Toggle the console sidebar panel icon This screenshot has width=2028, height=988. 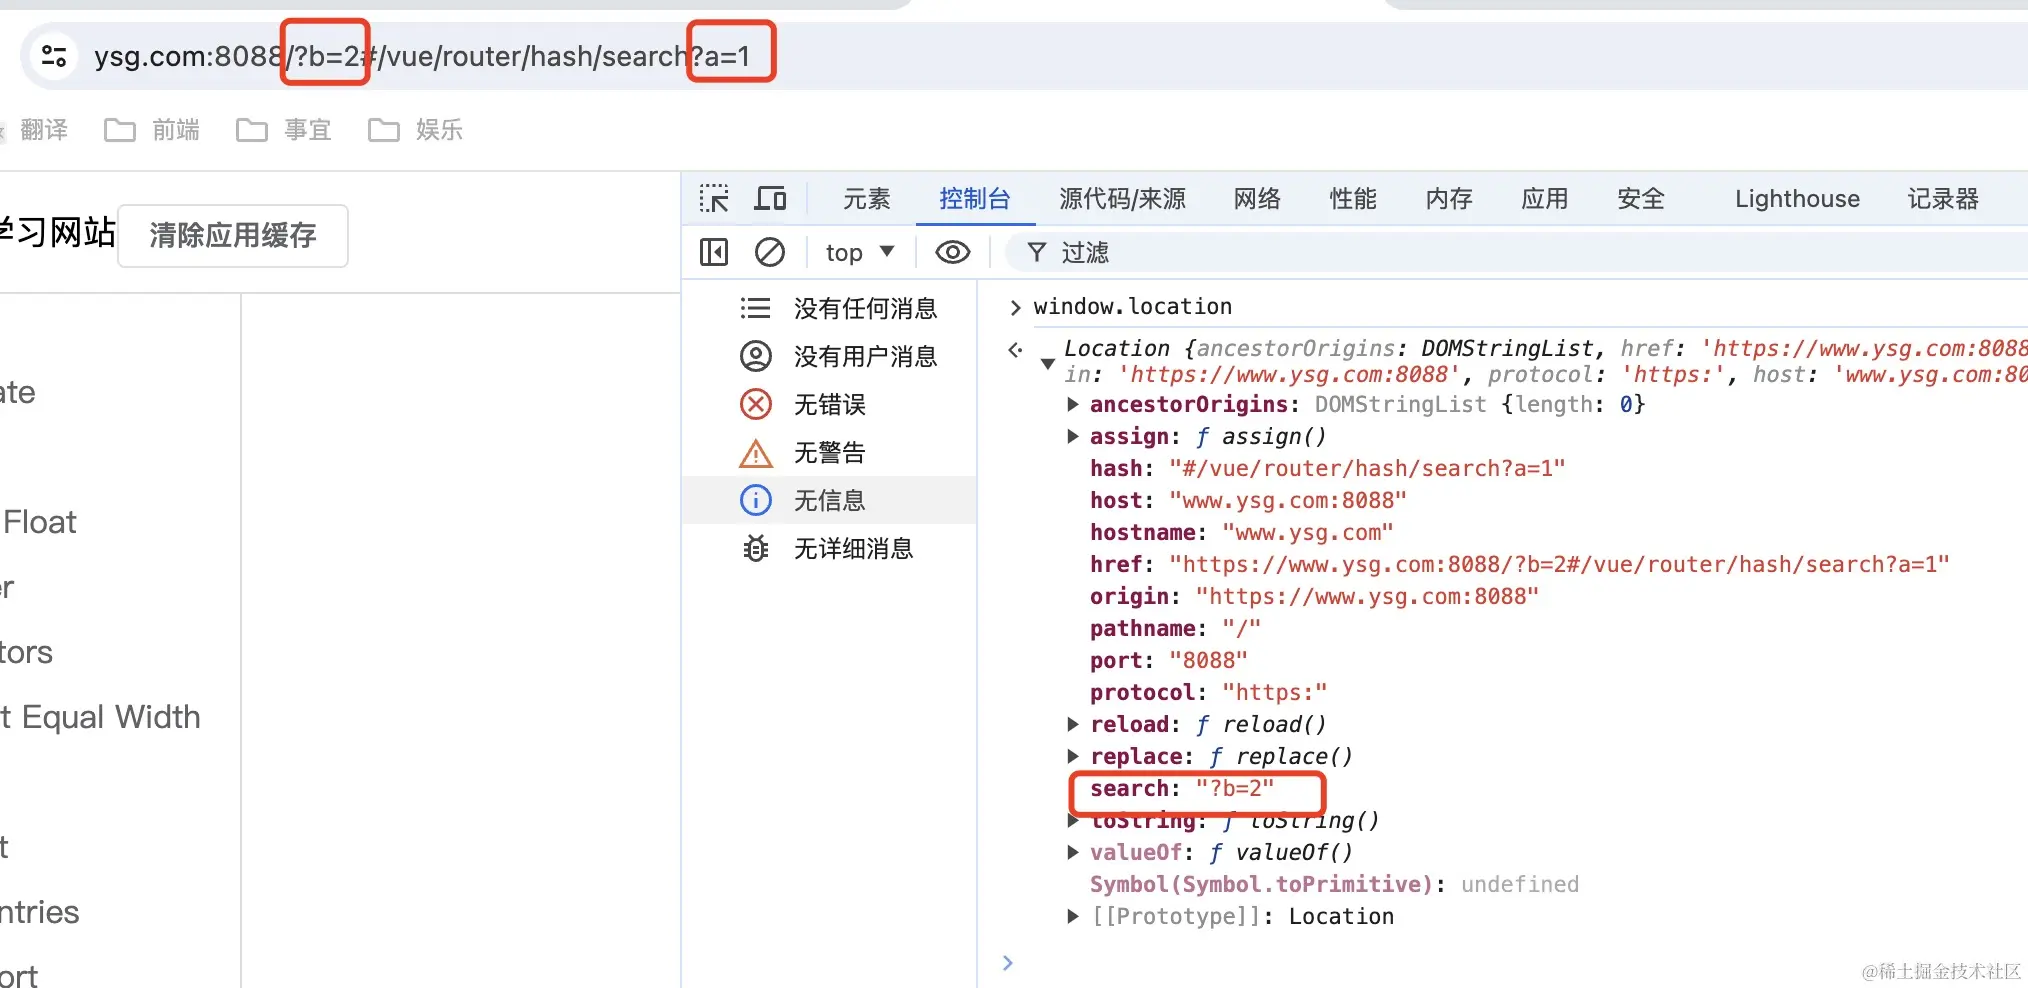(x=714, y=252)
